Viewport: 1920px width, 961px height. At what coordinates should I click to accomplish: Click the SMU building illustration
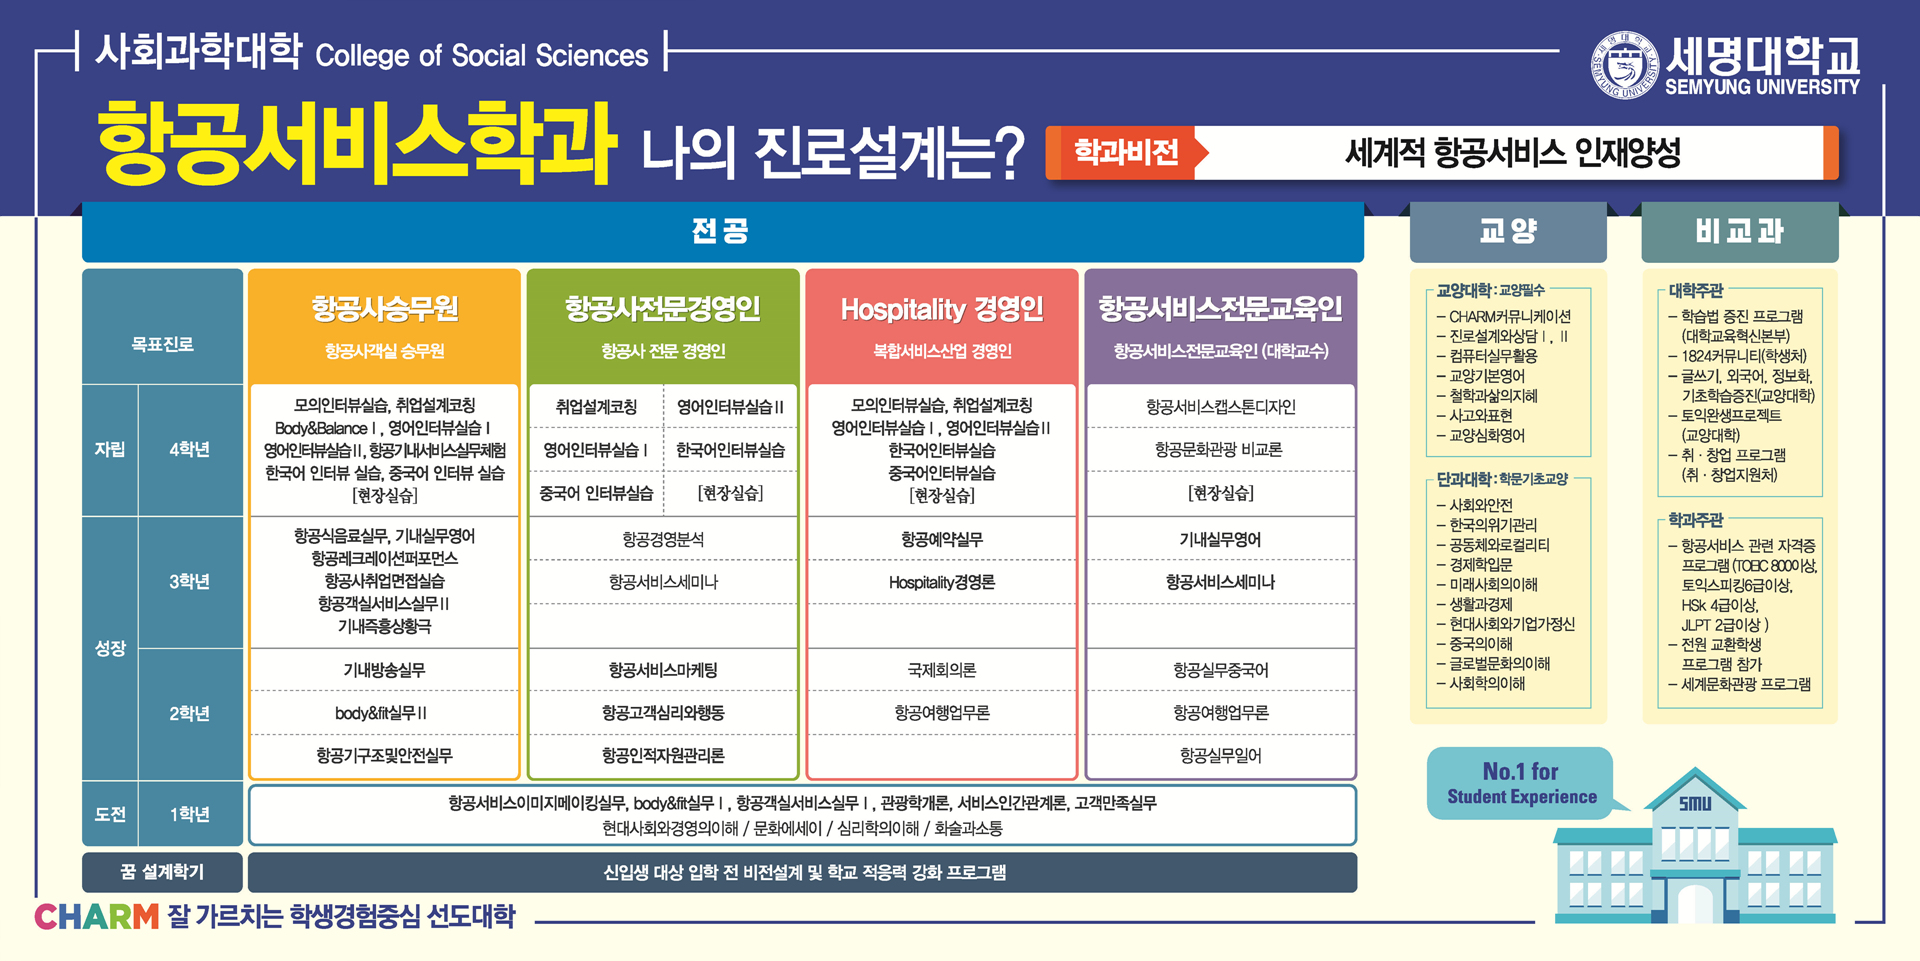(1695, 846)
